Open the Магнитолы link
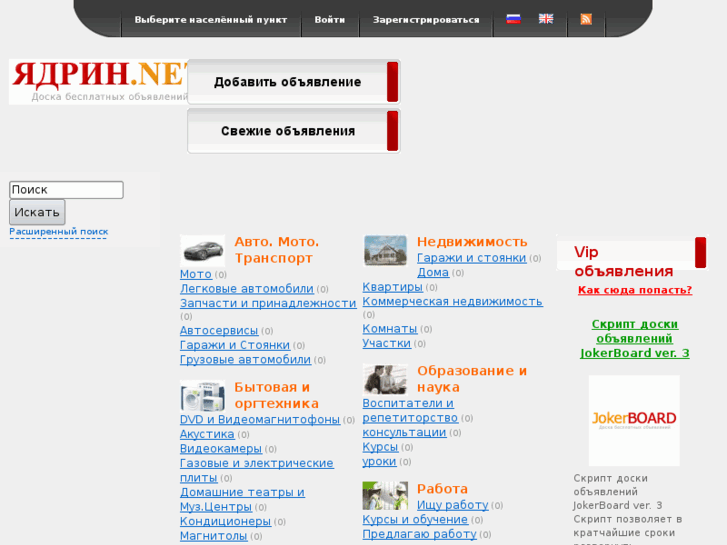This screenshot has width=727, height=545. (x=213, y=536)
